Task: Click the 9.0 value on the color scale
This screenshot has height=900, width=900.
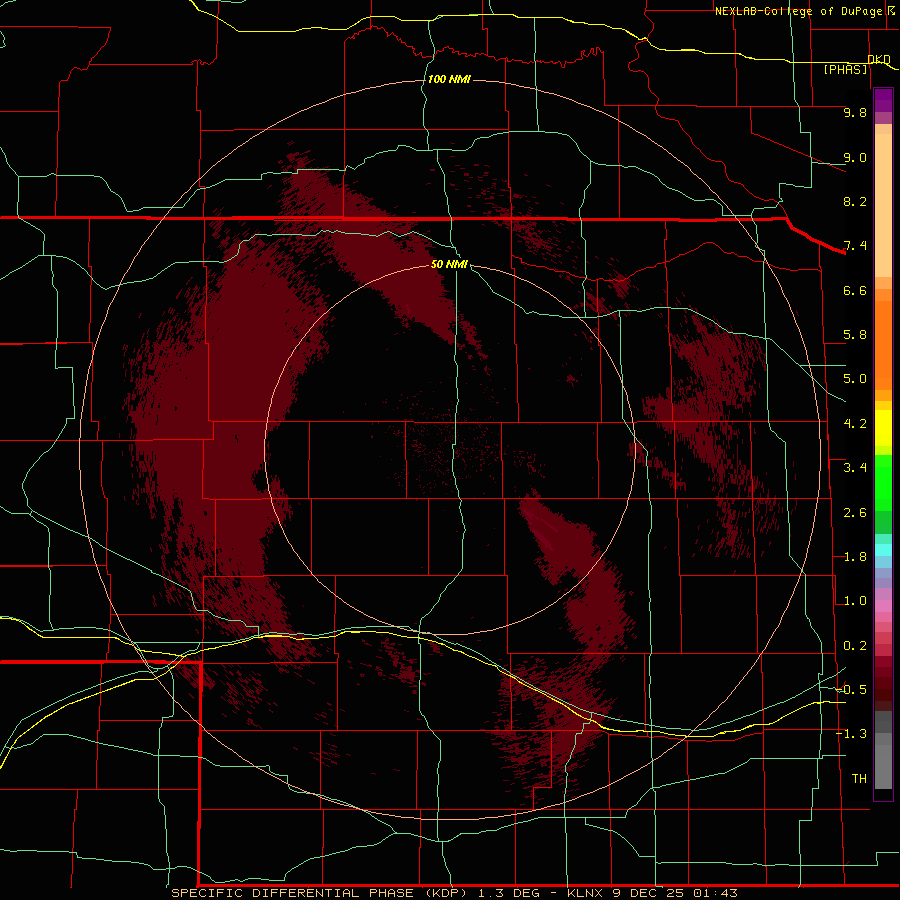Action: [855, 157]
